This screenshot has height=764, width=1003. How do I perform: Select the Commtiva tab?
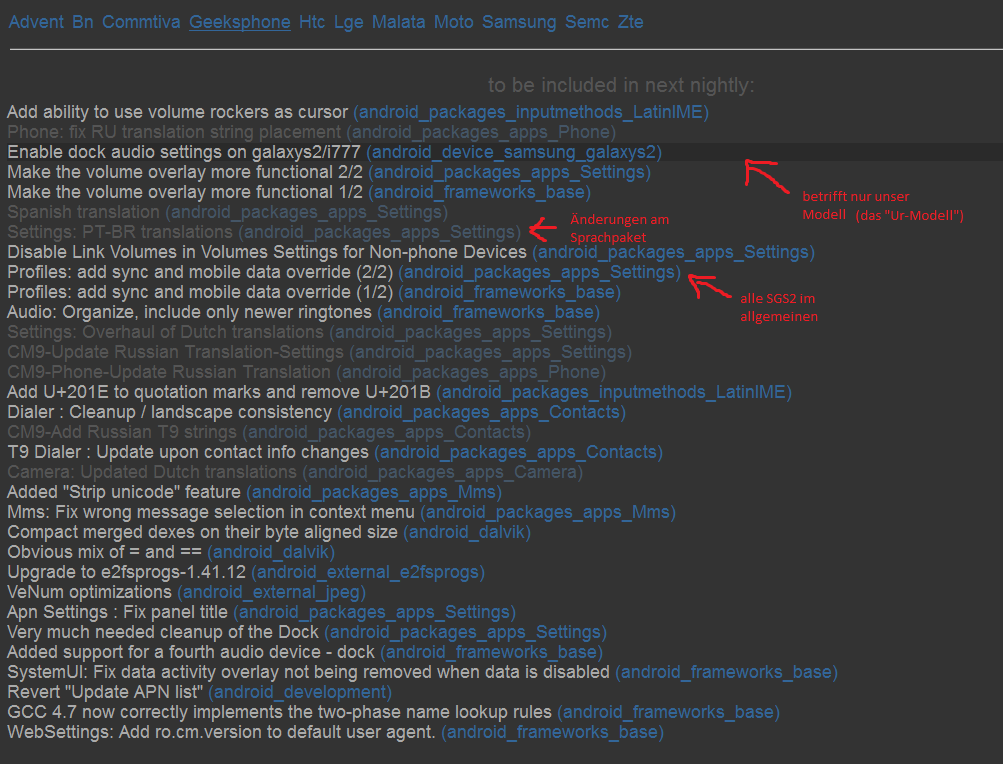[141, 22]
